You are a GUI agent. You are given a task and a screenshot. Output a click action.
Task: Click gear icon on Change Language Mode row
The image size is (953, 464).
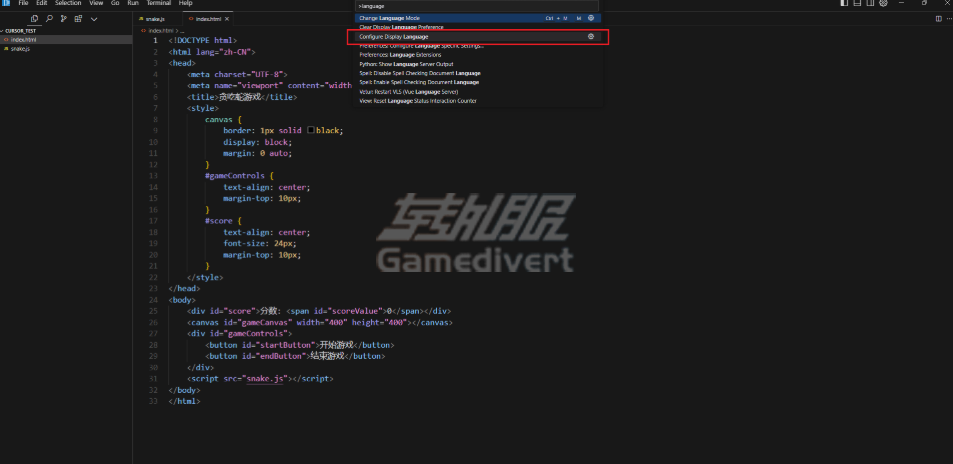tap(591, 18)
